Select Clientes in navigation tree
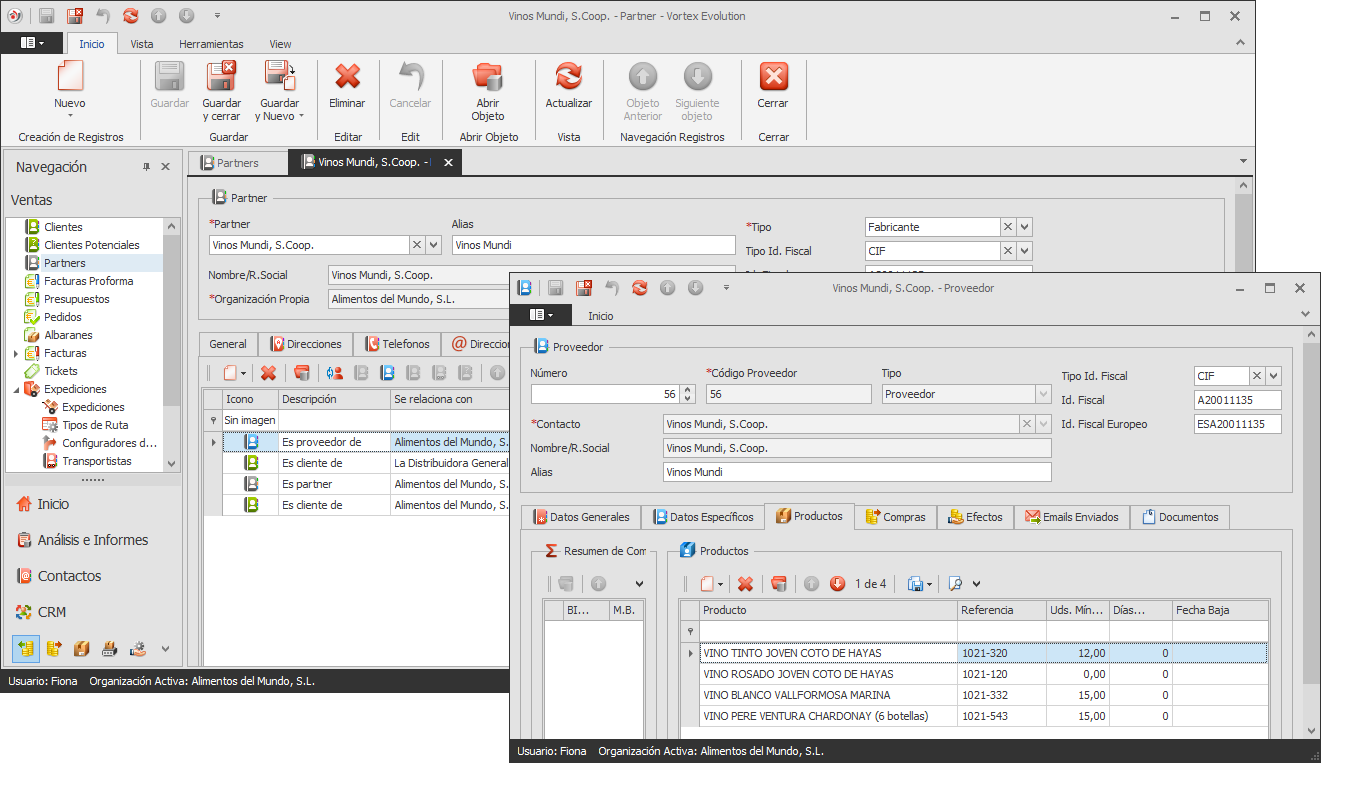Image resolution: width=1356 pixels, height=793 pixels. point(63,227)
